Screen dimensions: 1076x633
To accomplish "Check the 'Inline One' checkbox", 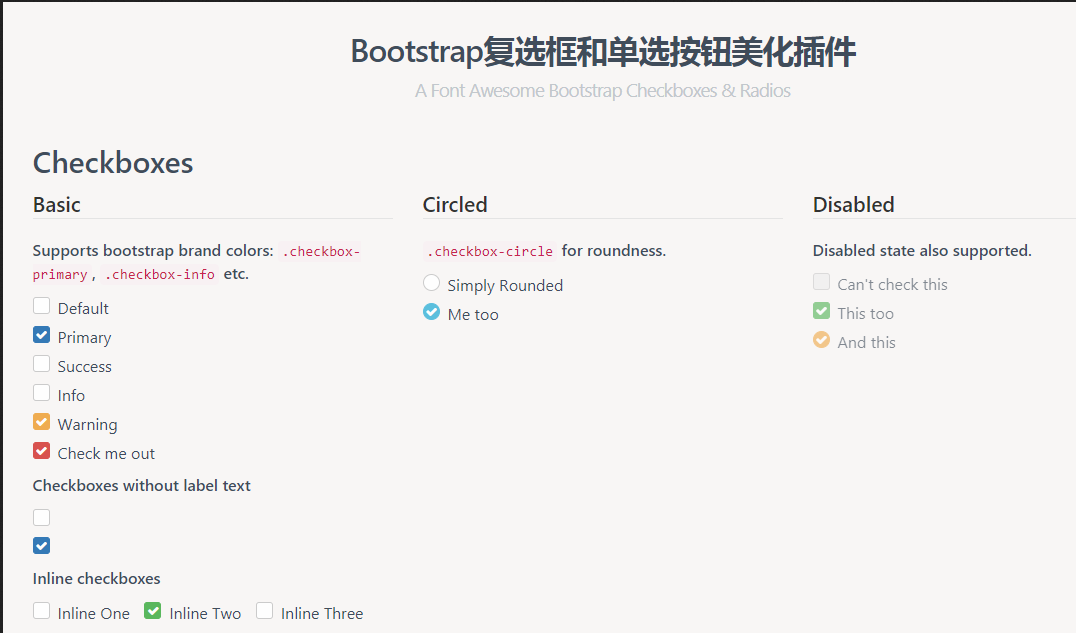I will [41, 610].
